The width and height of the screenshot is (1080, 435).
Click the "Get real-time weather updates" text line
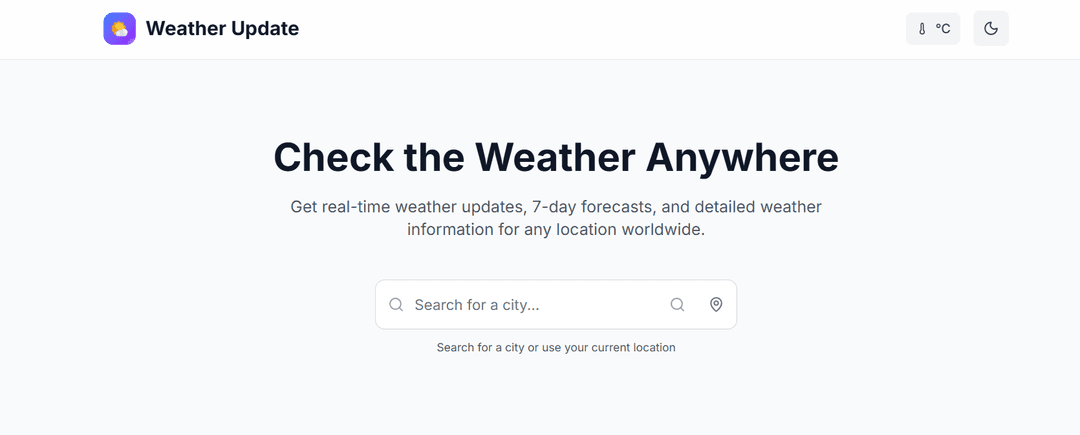[x=555, y=207]
